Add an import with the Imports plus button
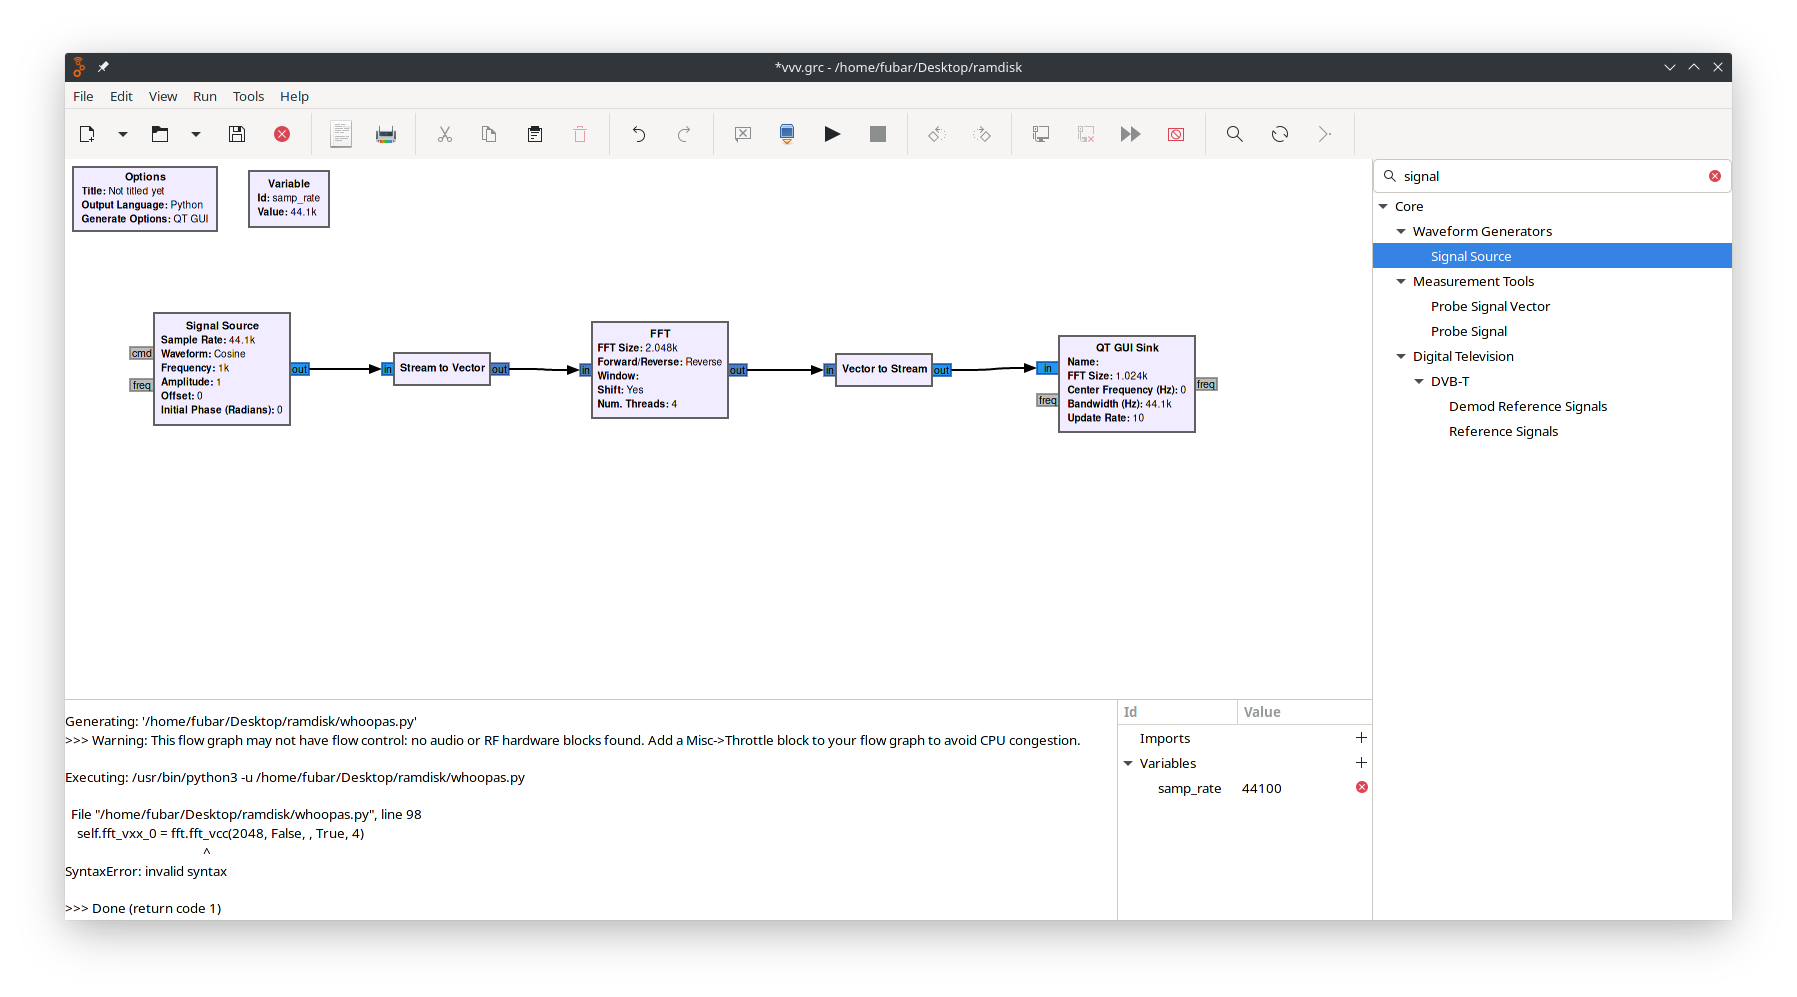This screenshot has width=1797, height=997. 1360,737
